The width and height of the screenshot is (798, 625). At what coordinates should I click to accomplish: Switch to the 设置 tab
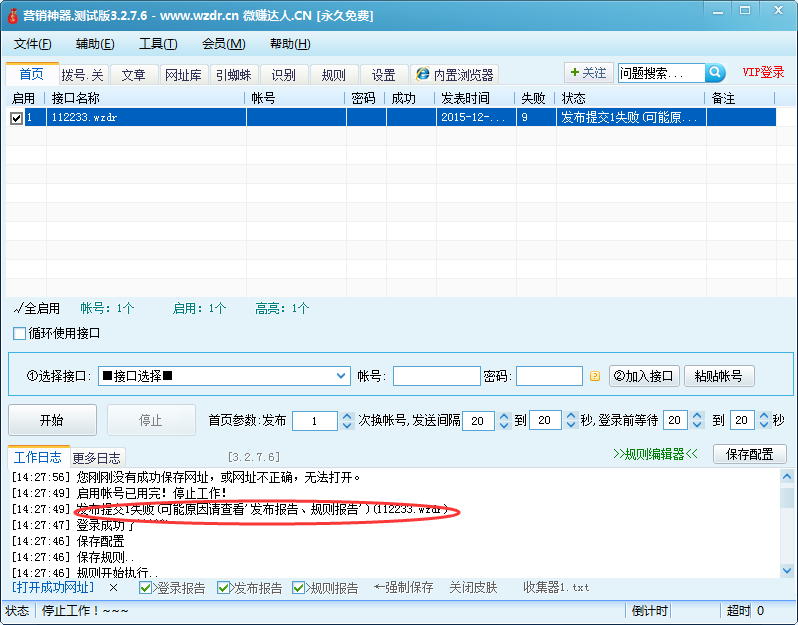coord(384,75)
